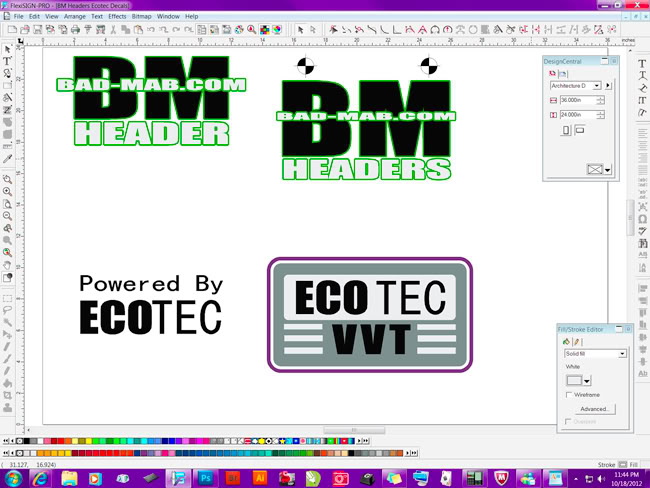Viewport: 650px width, 488px height.
Task: Click the crossed-box button in DesignCentral
Action: [x=595, y=170]
